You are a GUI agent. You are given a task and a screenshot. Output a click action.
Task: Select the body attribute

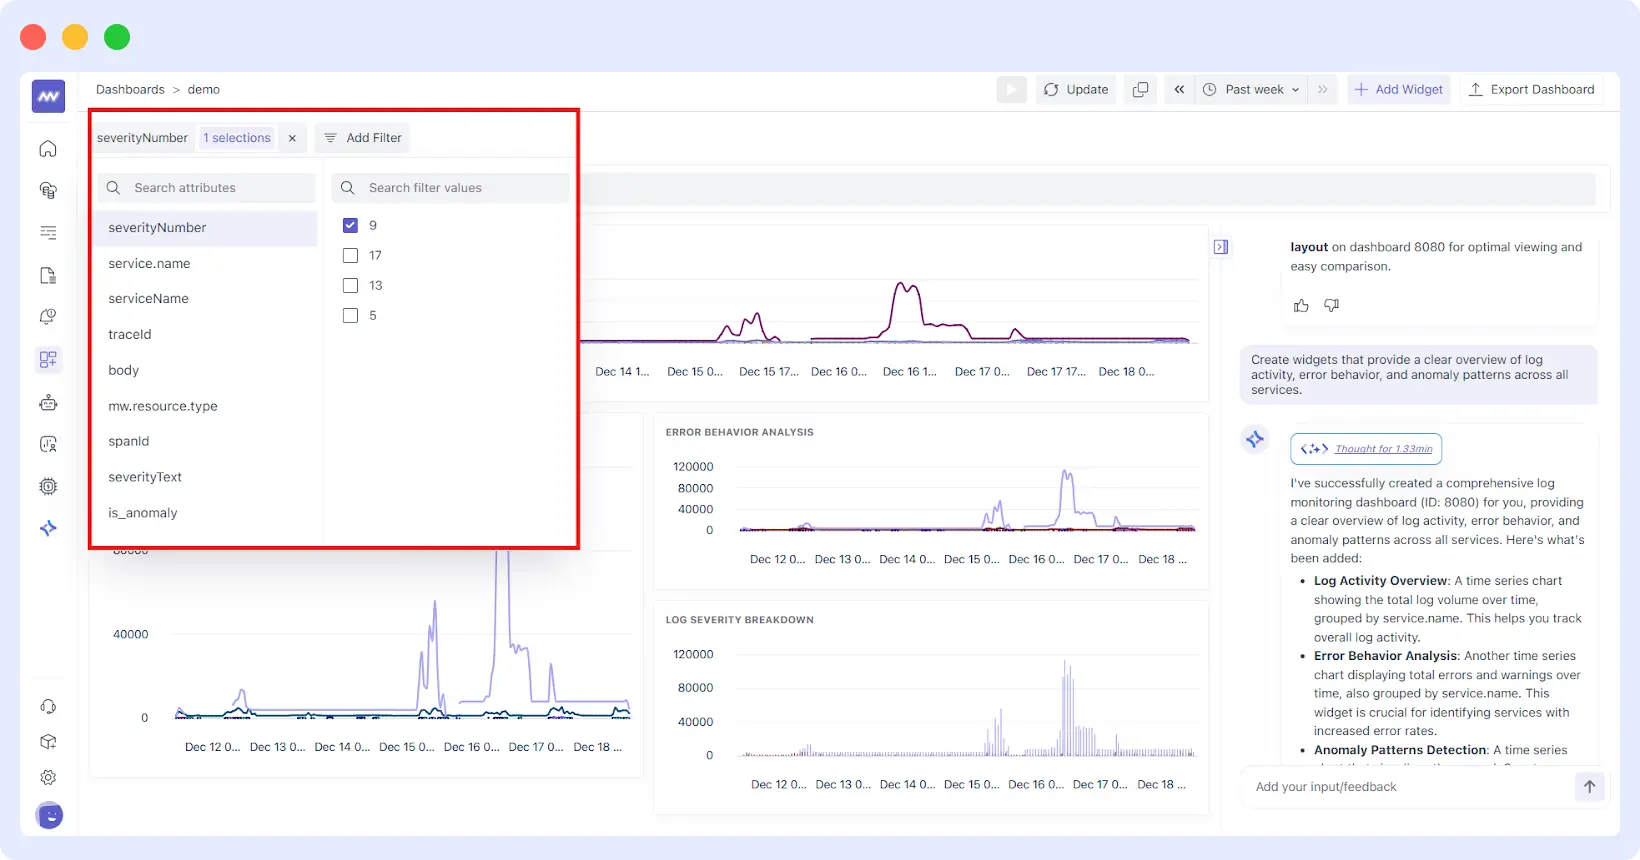tap(206, 370)
